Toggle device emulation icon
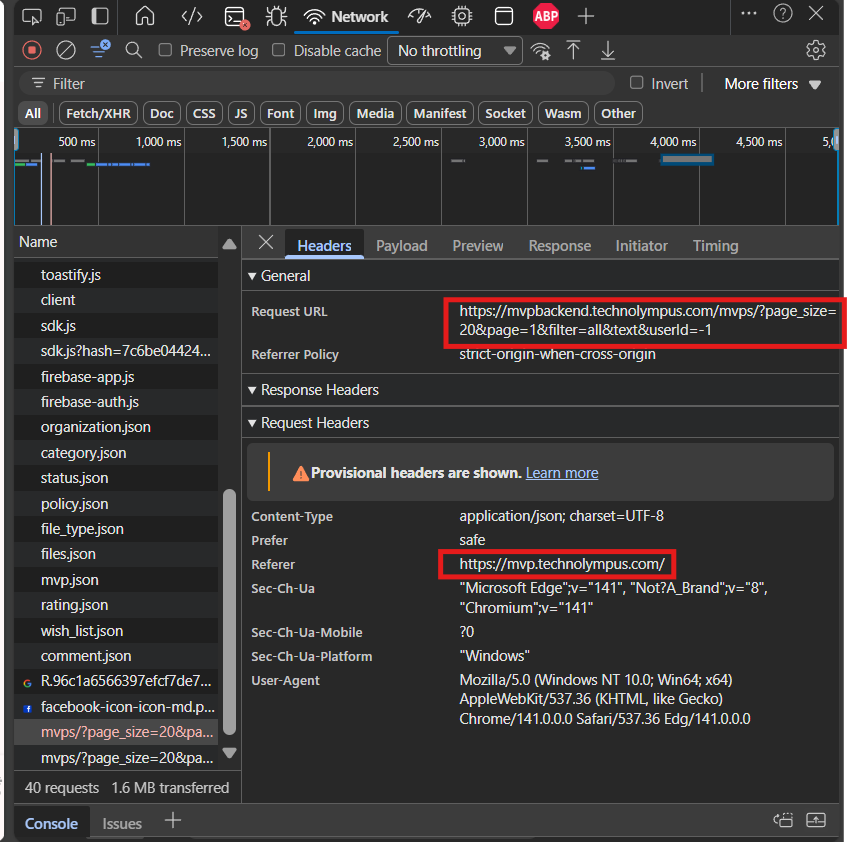 coord(65,16)
